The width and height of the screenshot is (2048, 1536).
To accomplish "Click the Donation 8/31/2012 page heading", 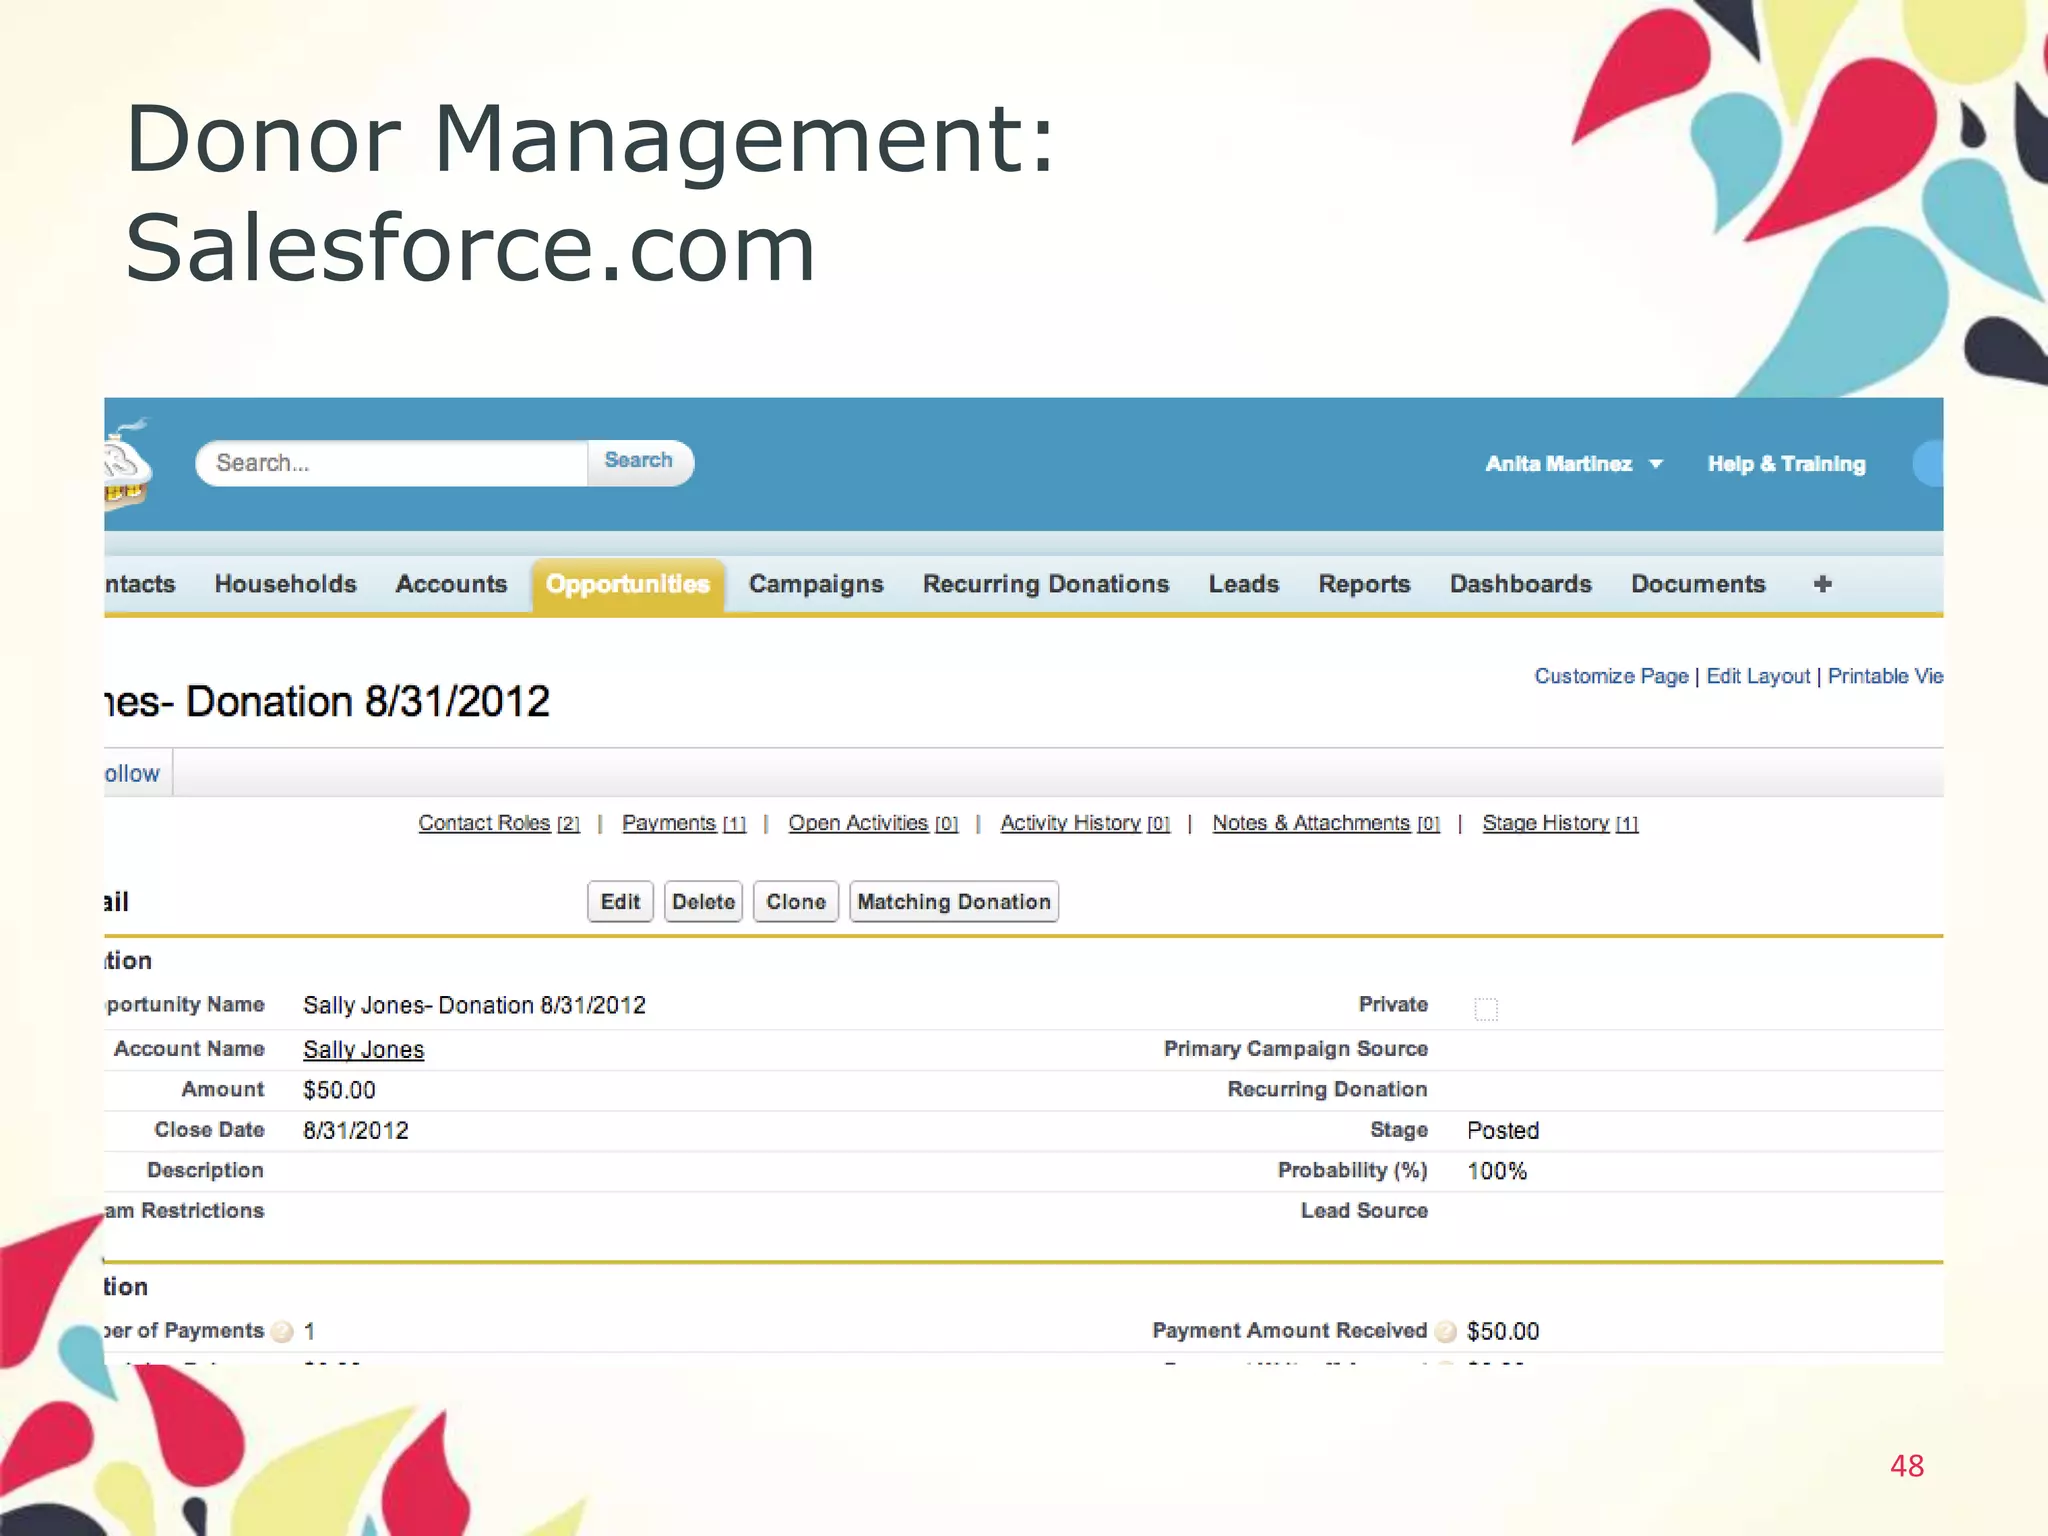I will [327, 701].
